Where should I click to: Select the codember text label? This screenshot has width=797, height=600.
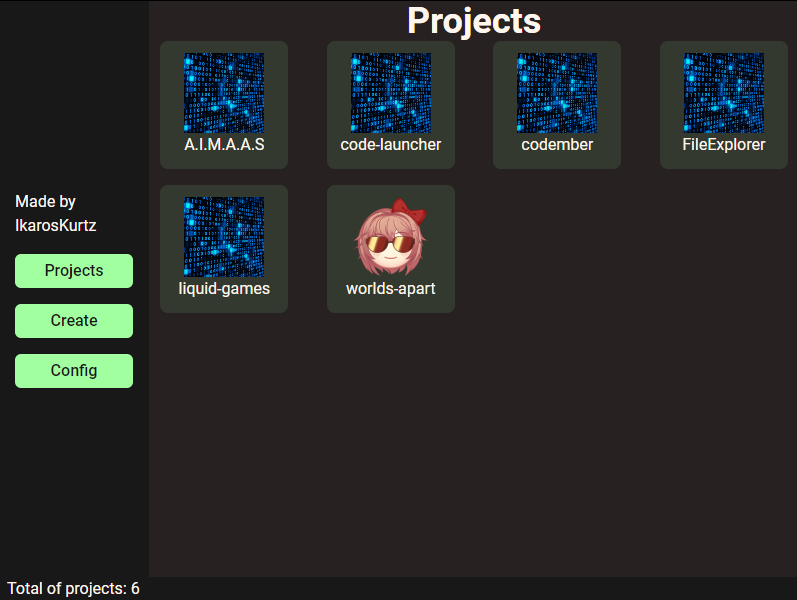pos(557,145)
